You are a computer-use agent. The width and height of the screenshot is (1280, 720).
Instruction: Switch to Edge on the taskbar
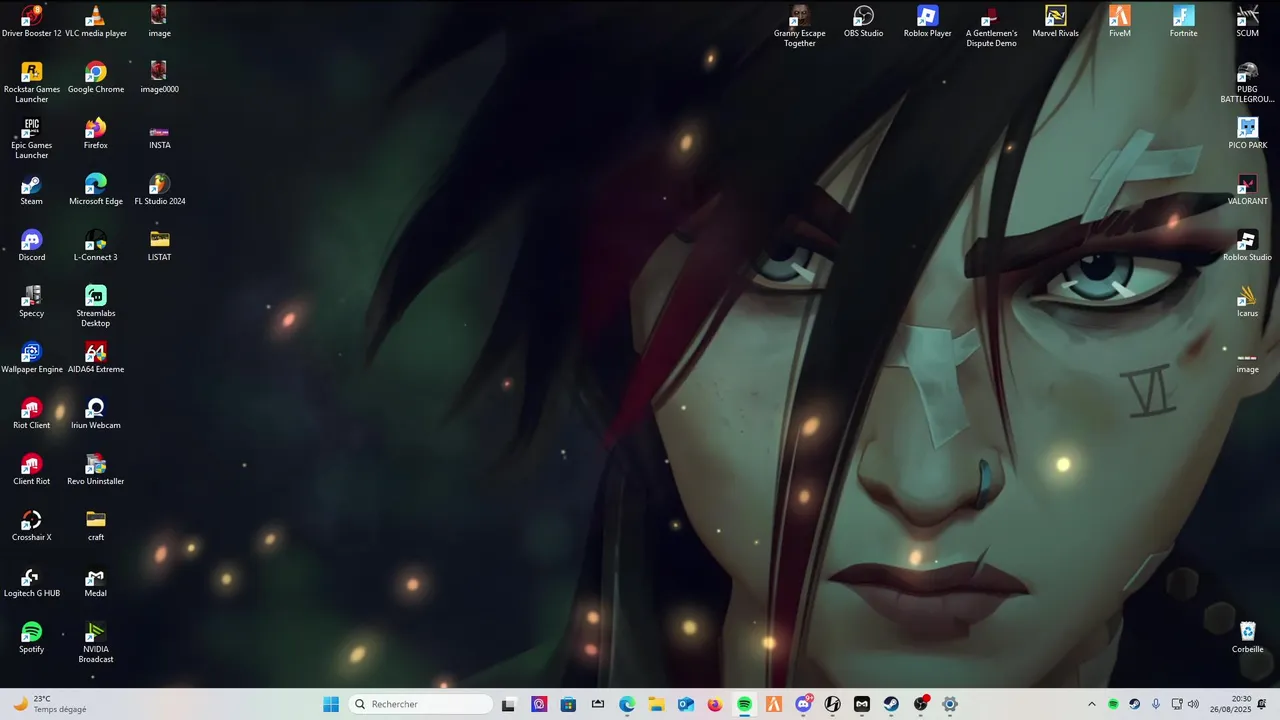627,704
